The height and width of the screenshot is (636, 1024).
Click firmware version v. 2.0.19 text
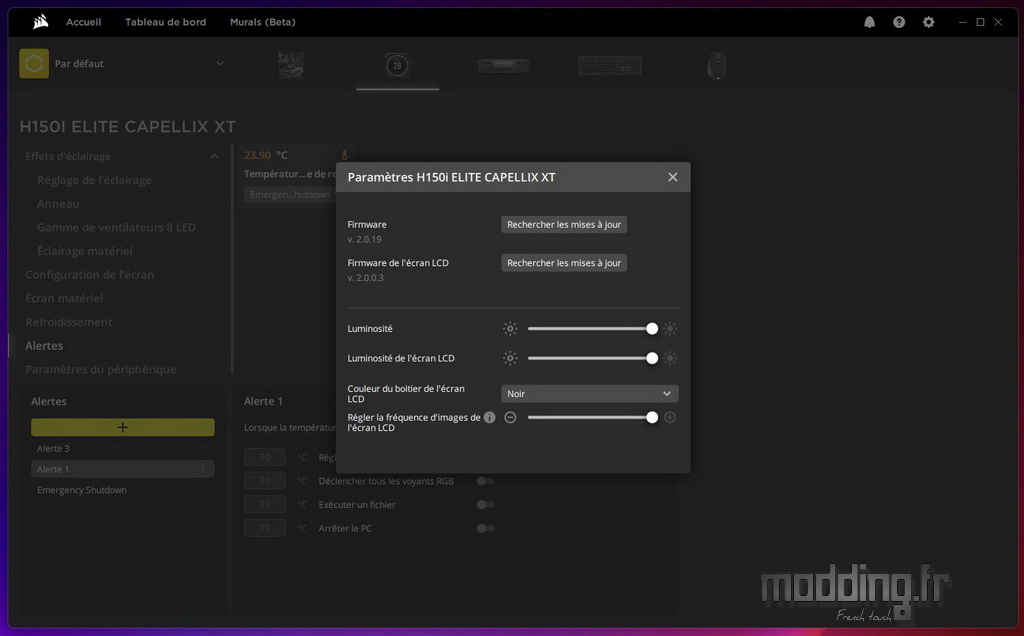[x=364, y=239]
